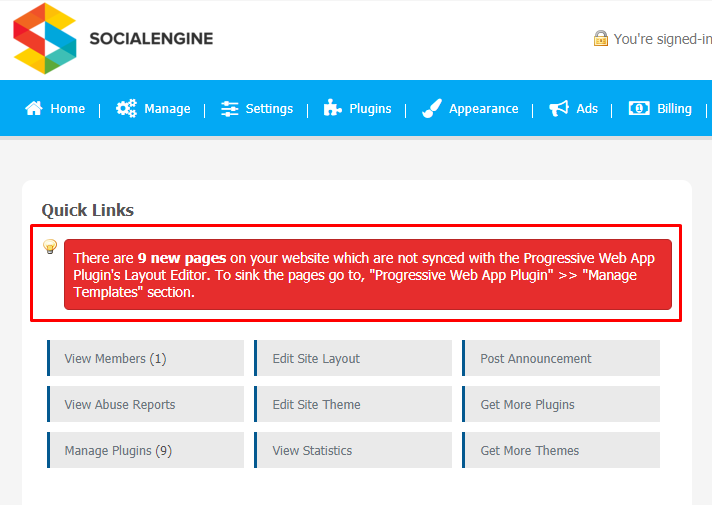Click the You're signed-in text
712x505 pixels.
point(663,39)
